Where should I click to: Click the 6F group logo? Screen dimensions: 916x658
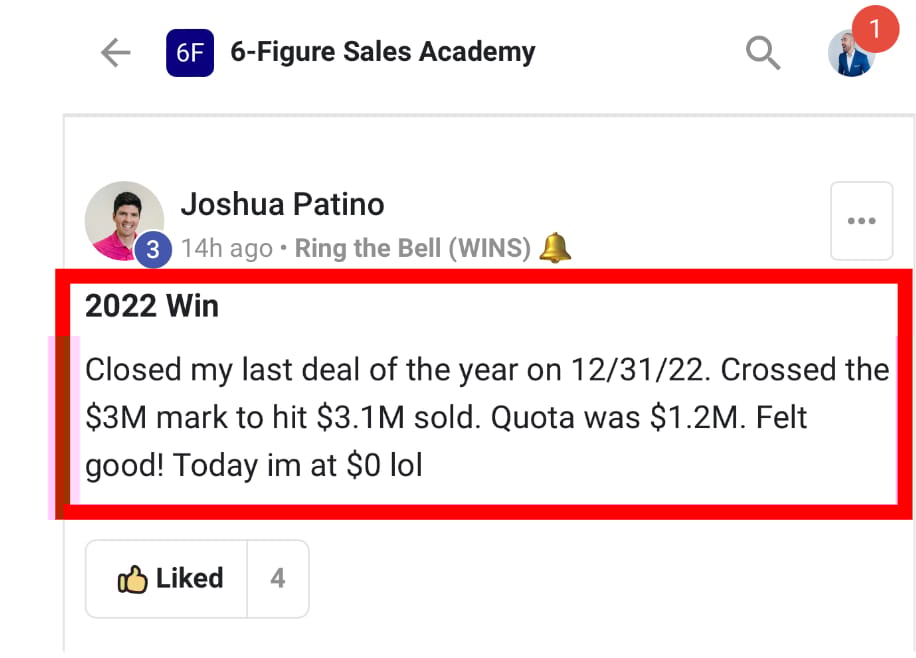(x=190, y=53)
